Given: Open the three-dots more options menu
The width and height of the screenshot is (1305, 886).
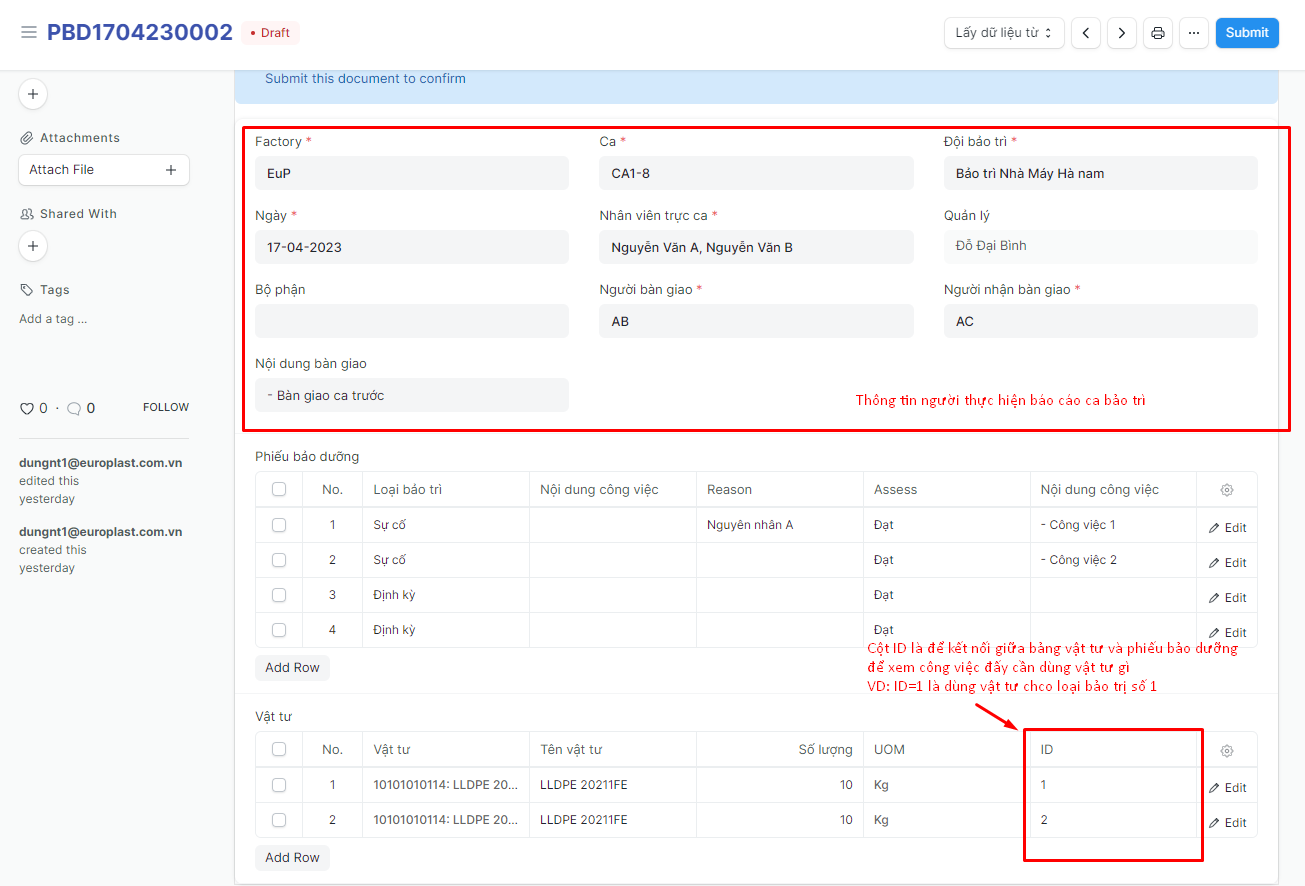Looking at the screenshot, I should point(1194,33).
